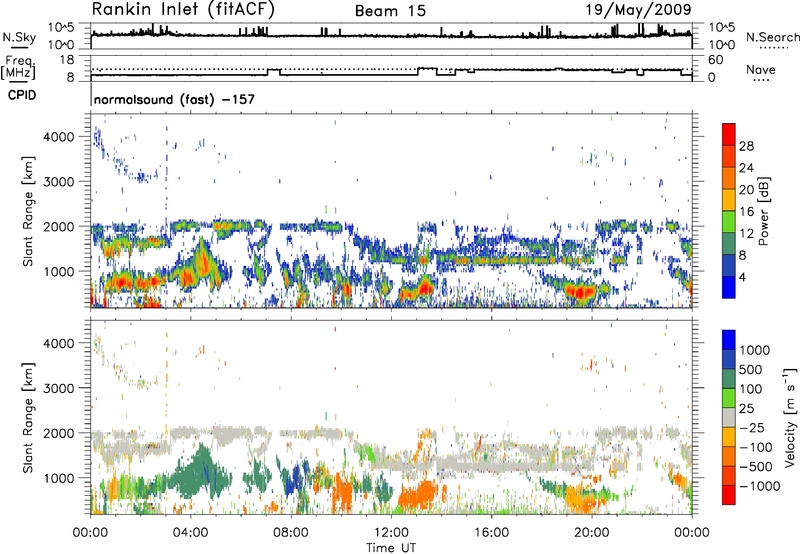The image size is (800, 554).
Task: Pick the gray segment of velocity colorbar
Action: (x=729, y=418)
